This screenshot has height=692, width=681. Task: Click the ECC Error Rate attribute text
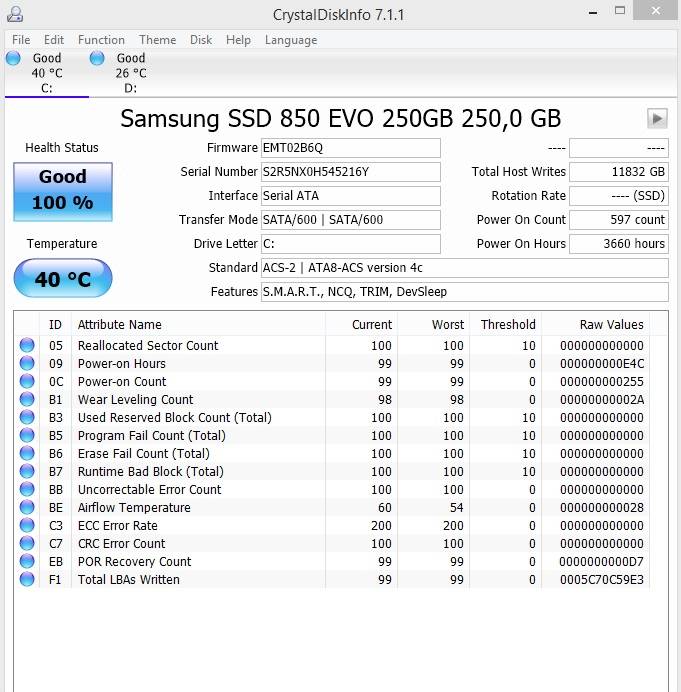point(117,526)
